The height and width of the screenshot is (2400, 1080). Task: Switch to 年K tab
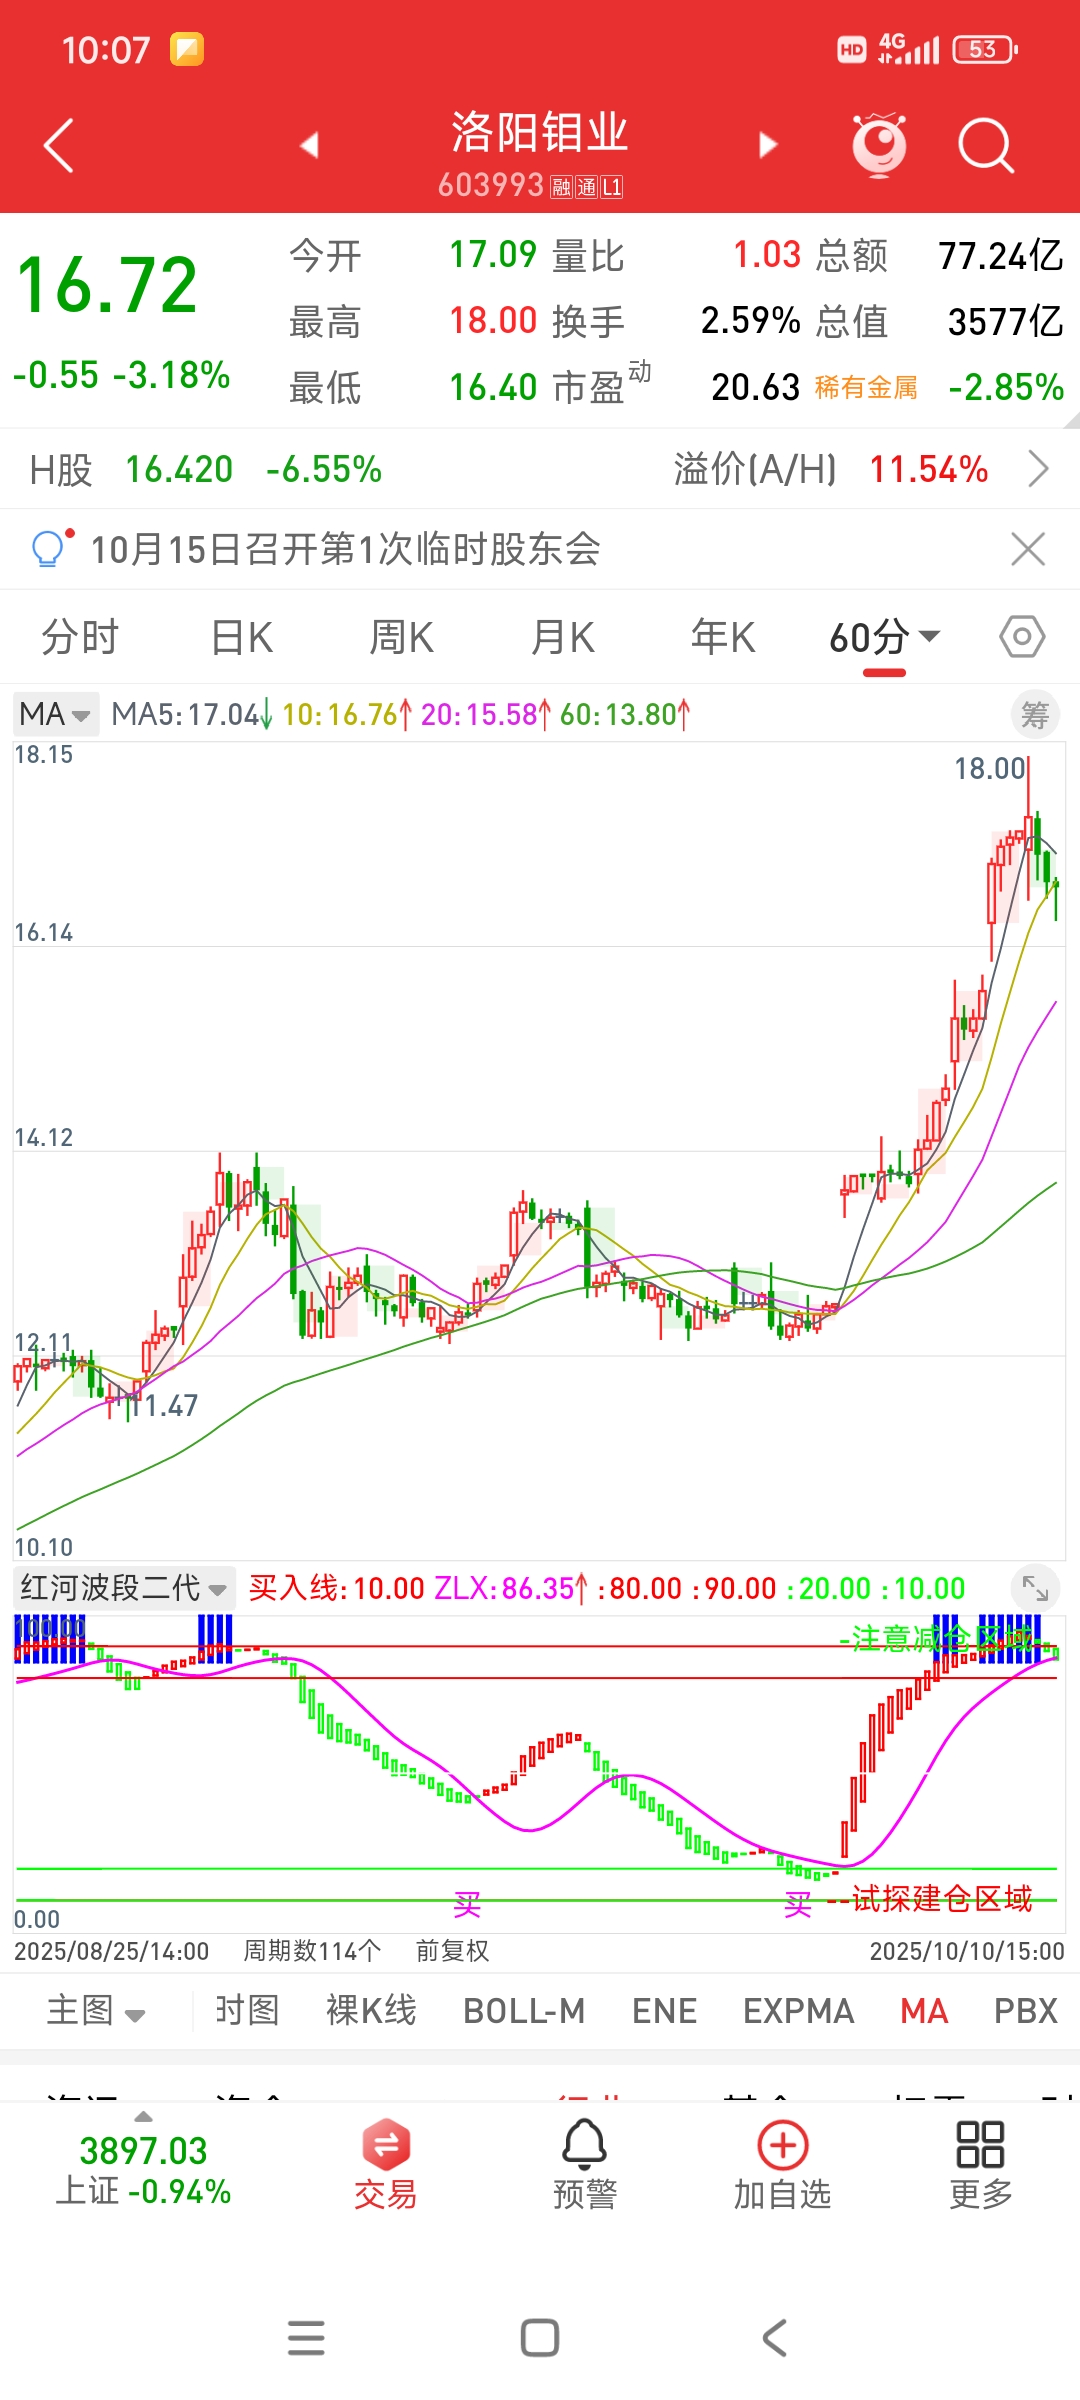(723, 637)
